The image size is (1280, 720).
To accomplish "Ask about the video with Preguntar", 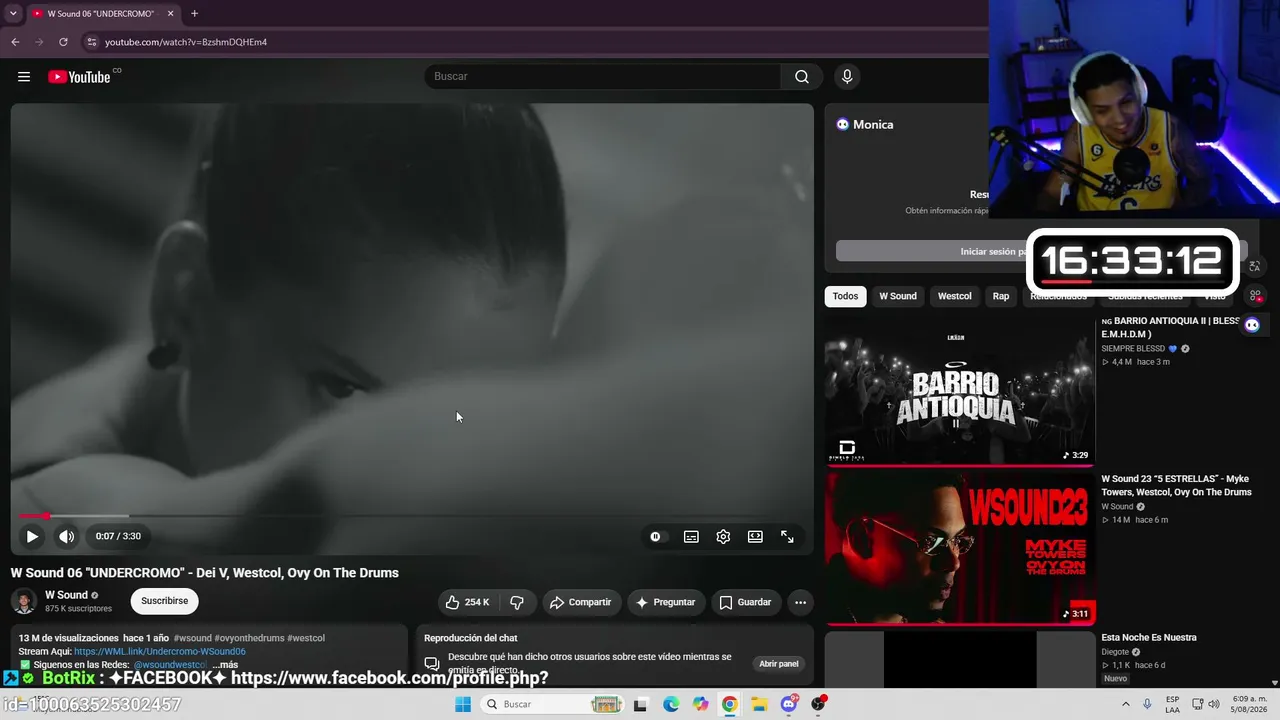I will pyautogui.click(x=665, y=602).
